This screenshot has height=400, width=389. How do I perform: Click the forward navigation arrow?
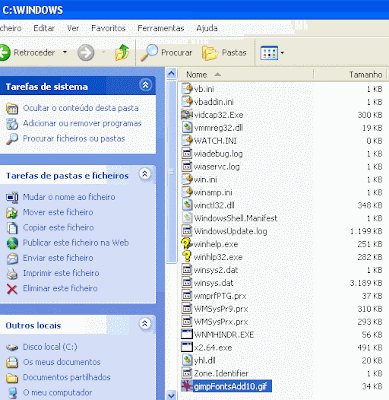pos(86,53)
